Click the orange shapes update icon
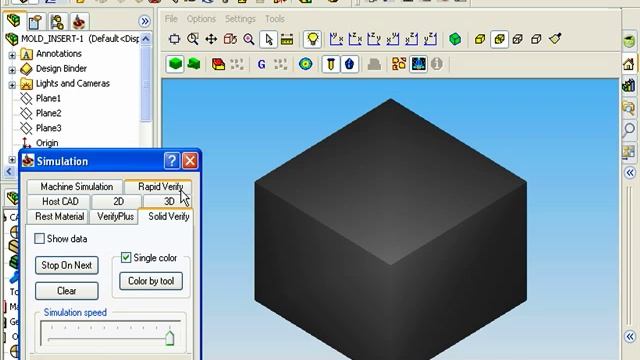The image size is (640, 360). [399, 64]
